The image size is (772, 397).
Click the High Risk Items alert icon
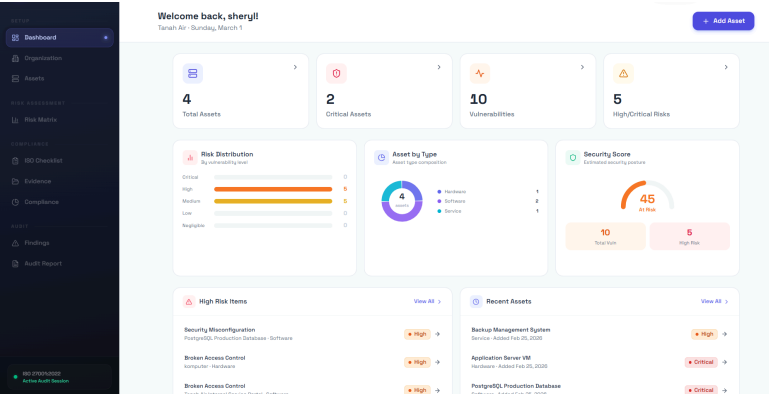[189, 302]
